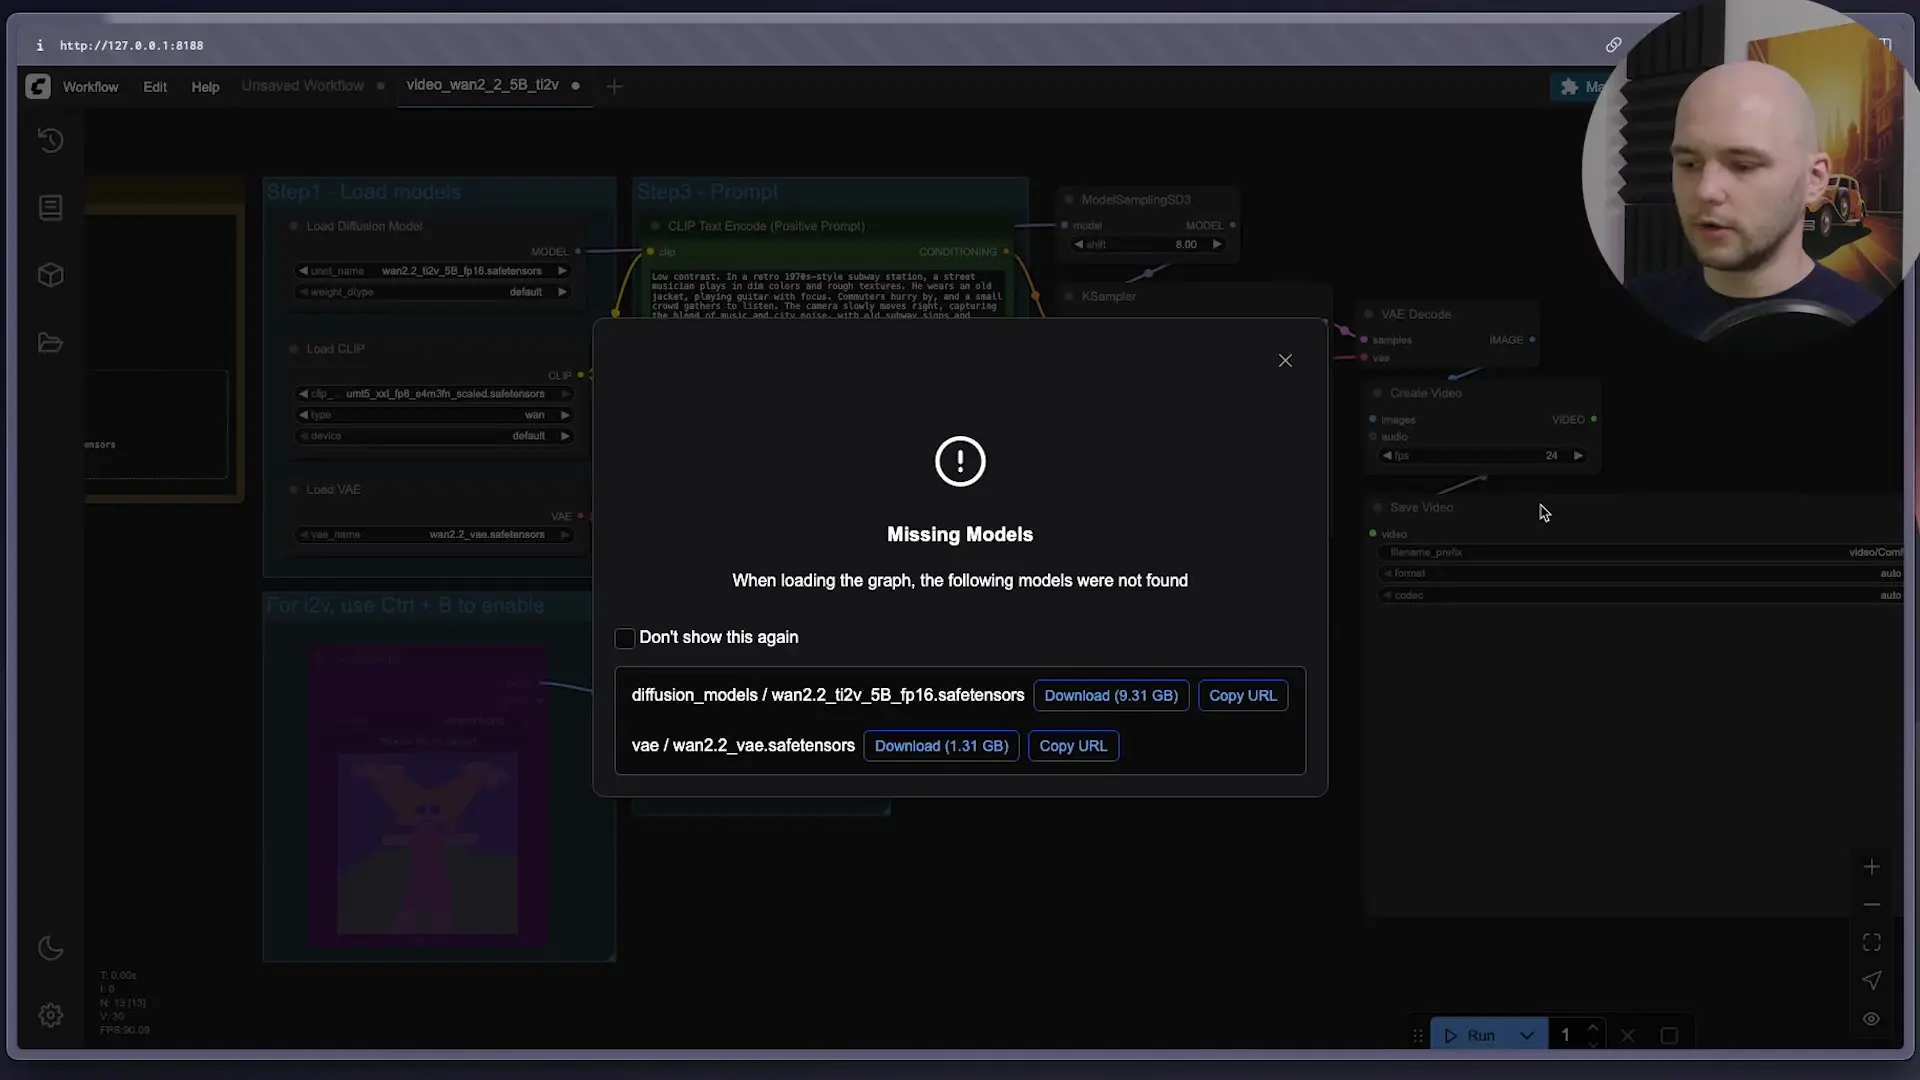
Task: Click next arrow on shift value
Action: click(x=1217, y=244)
